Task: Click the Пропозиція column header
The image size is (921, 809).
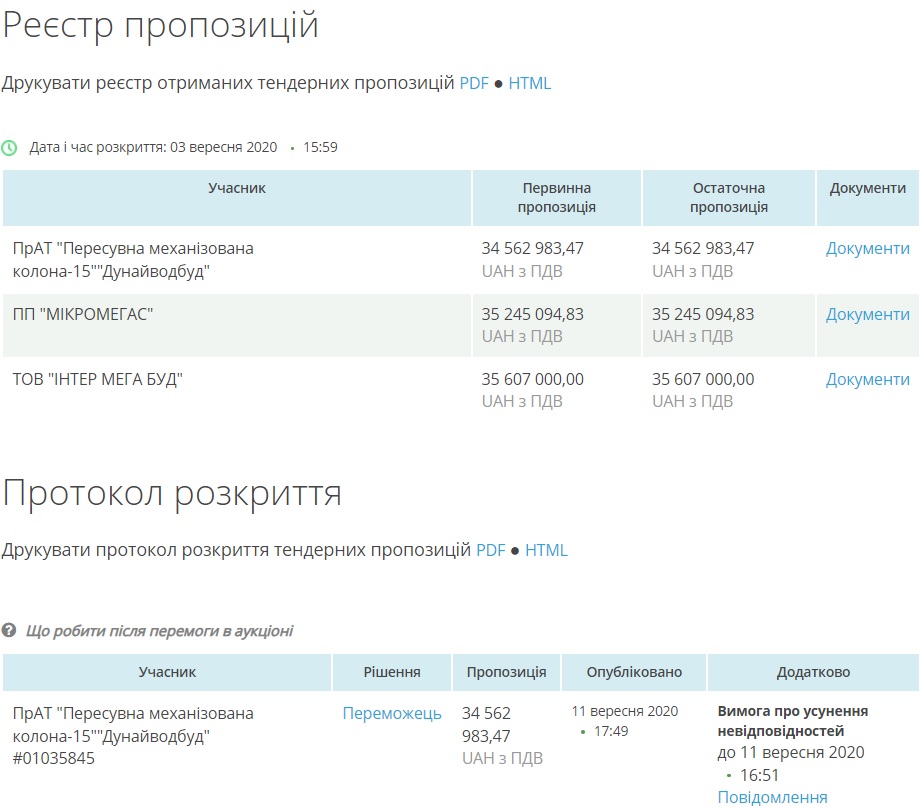Action: click(506, 672)
